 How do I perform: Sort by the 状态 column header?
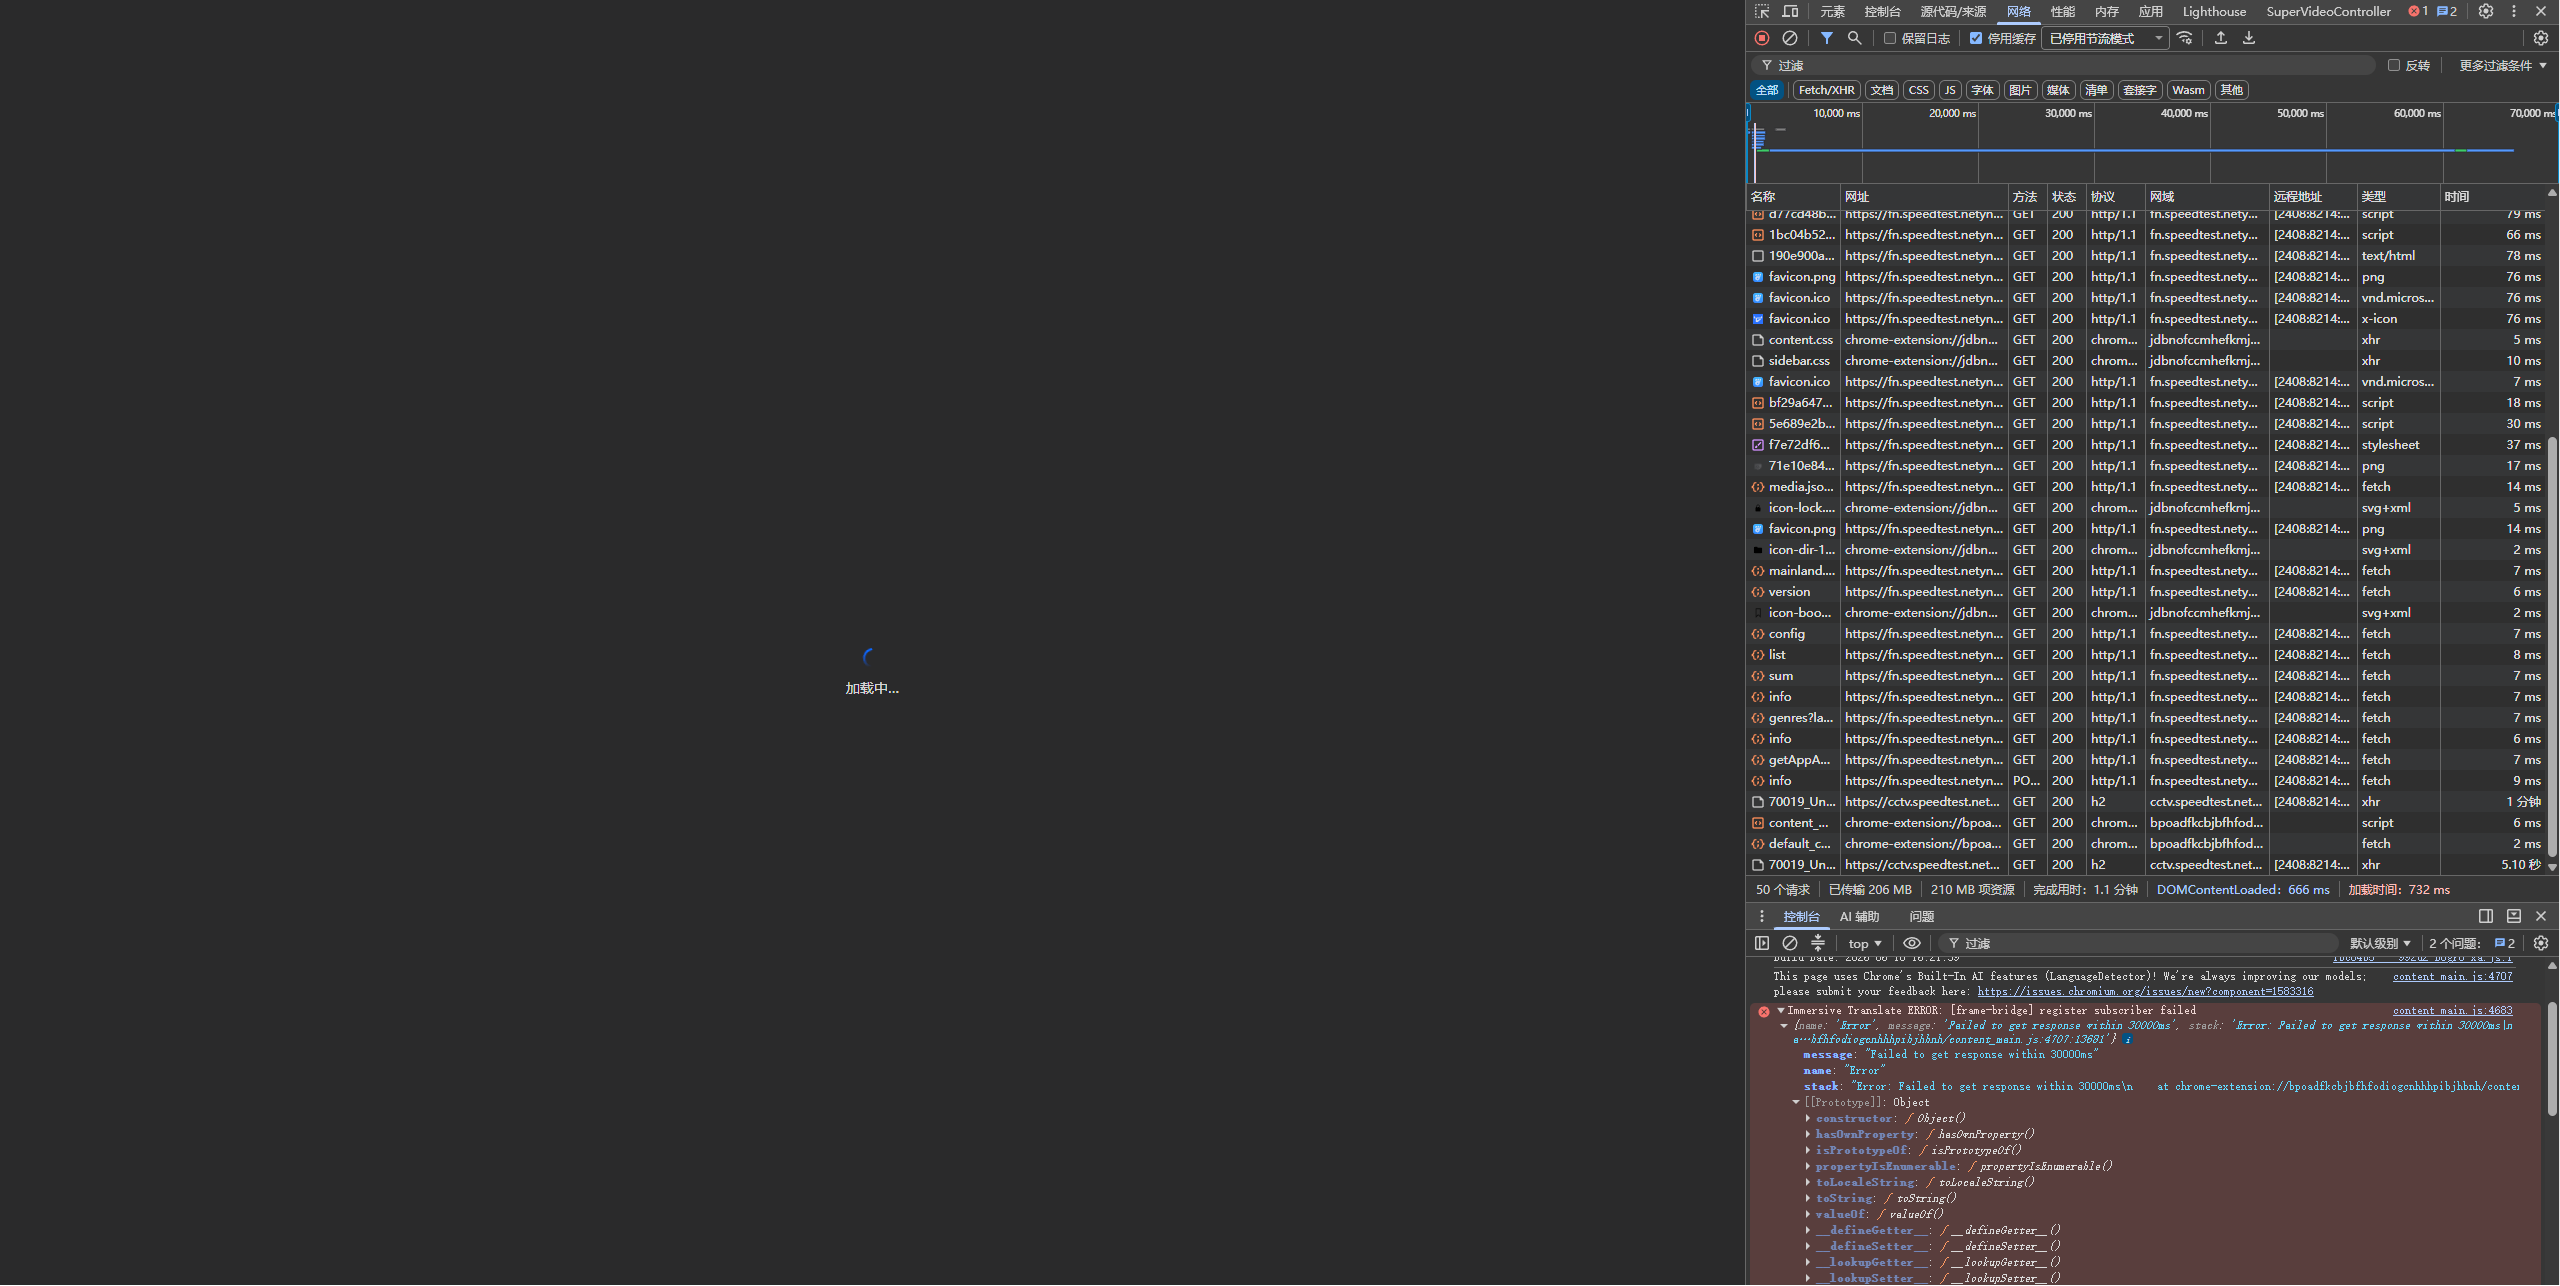pos(2064,196)
